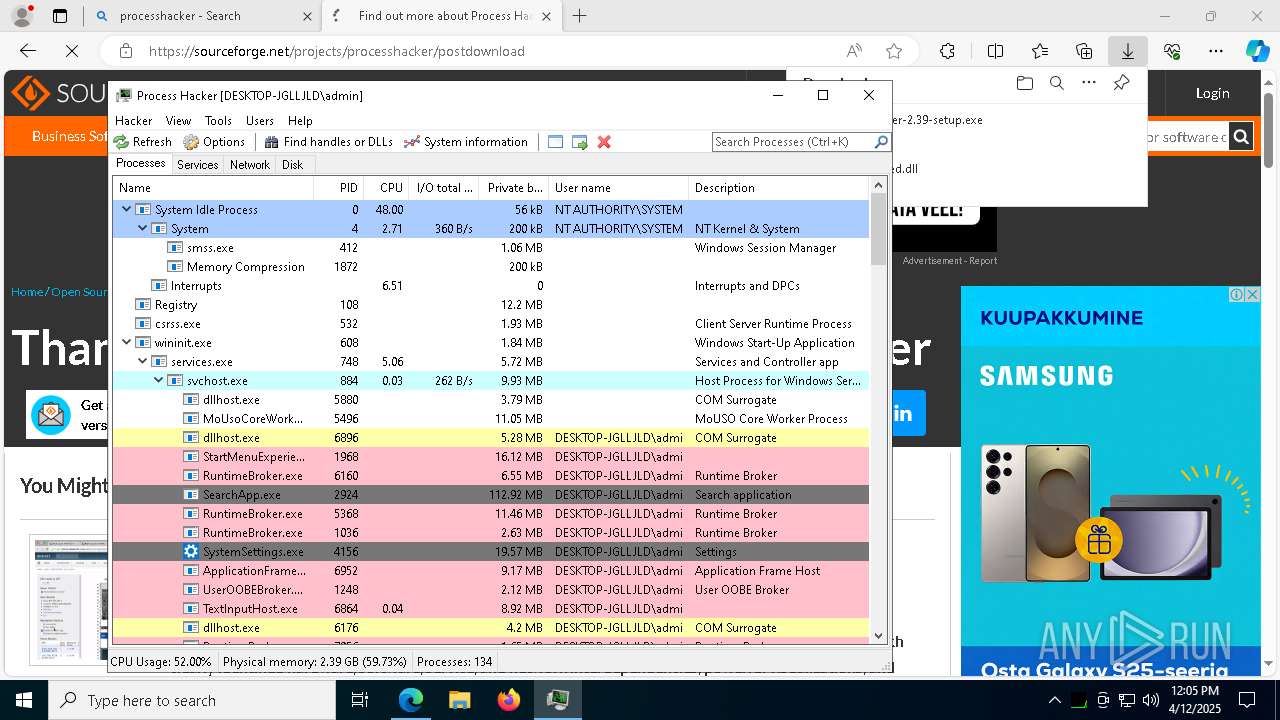
Task: Click the find window and thread icon
Action: [x=580, y=142]
